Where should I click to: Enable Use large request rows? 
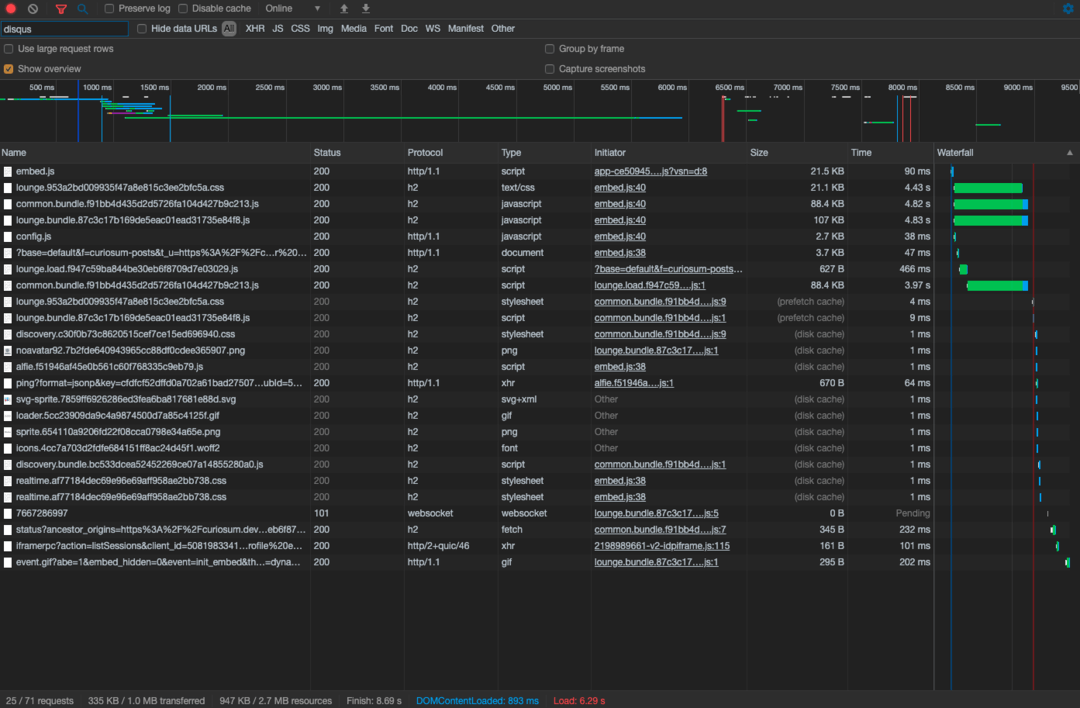[9, 49]
